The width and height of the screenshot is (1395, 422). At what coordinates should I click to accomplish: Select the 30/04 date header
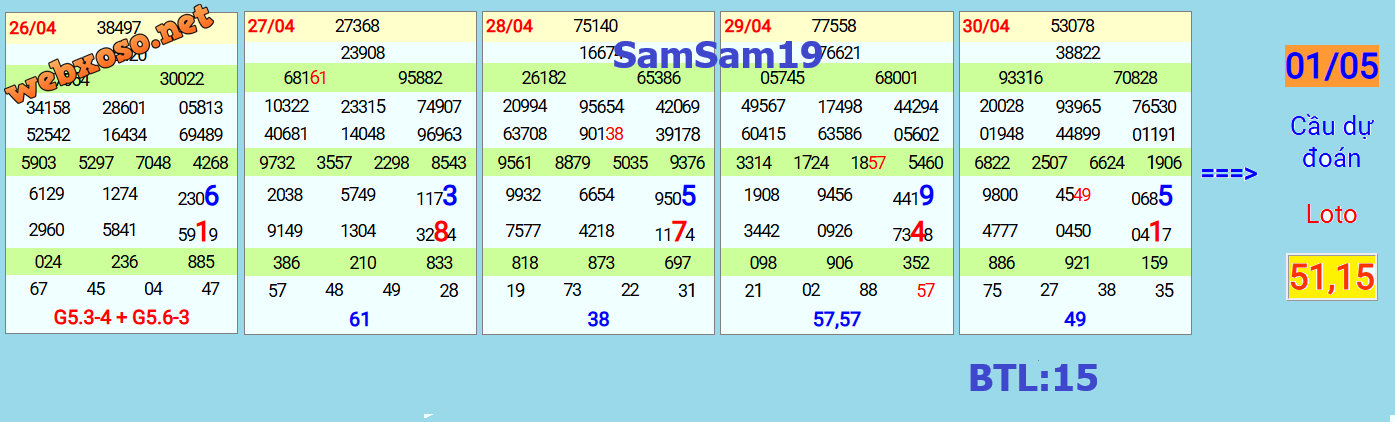(985, 27)
